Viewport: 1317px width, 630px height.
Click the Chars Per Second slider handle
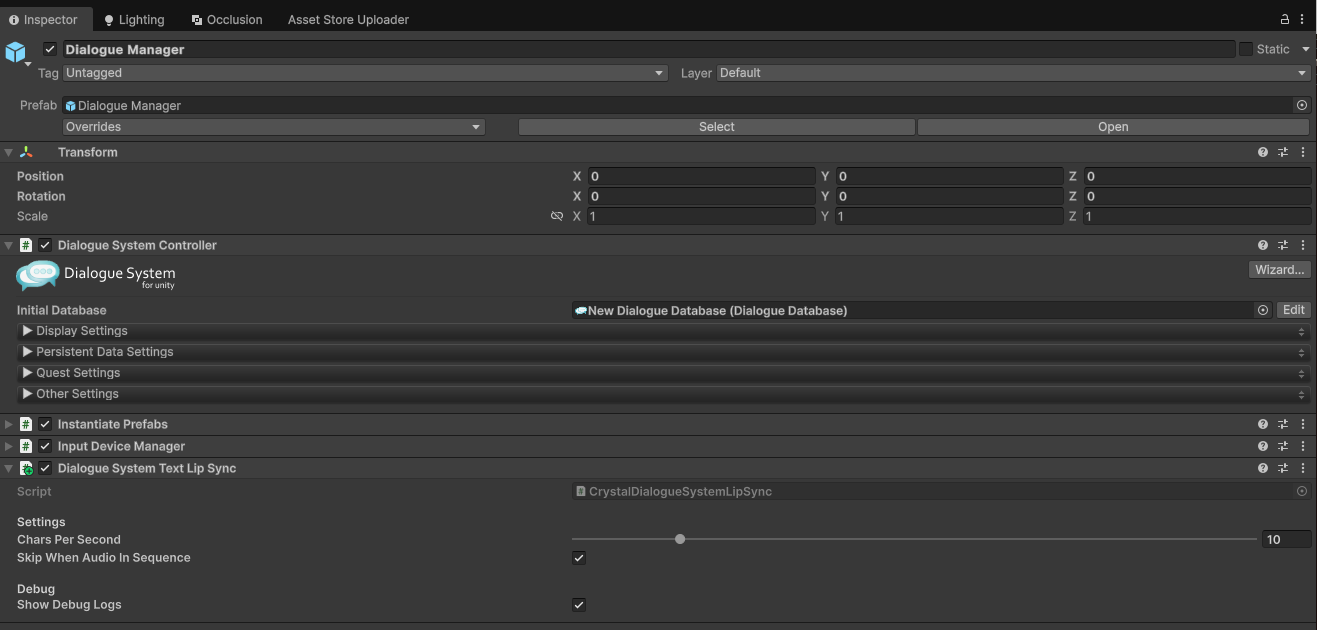[x=680, y=540]
